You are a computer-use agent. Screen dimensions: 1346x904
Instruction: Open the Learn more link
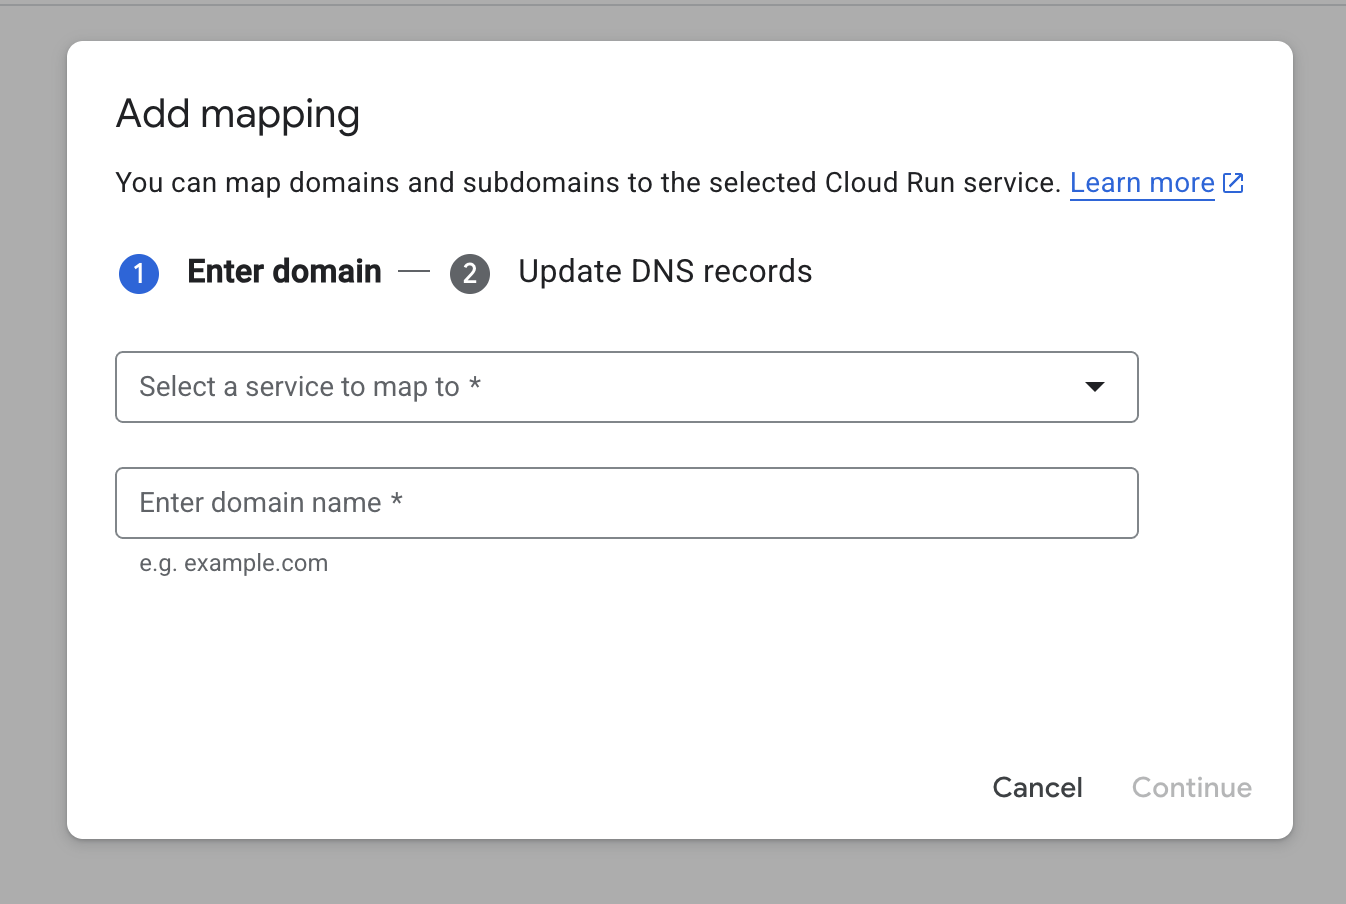[1141, 183]
